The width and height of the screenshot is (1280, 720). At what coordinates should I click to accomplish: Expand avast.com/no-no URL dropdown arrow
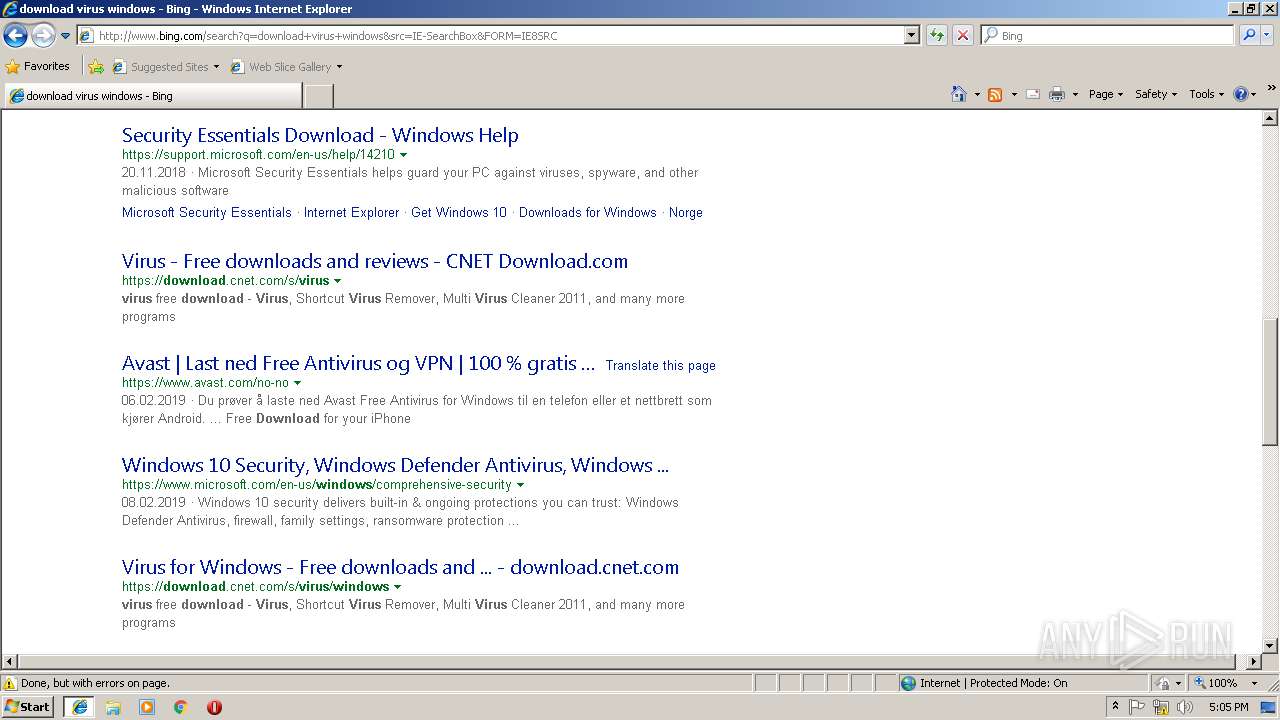pyautogui.click(x=297, y=383)
